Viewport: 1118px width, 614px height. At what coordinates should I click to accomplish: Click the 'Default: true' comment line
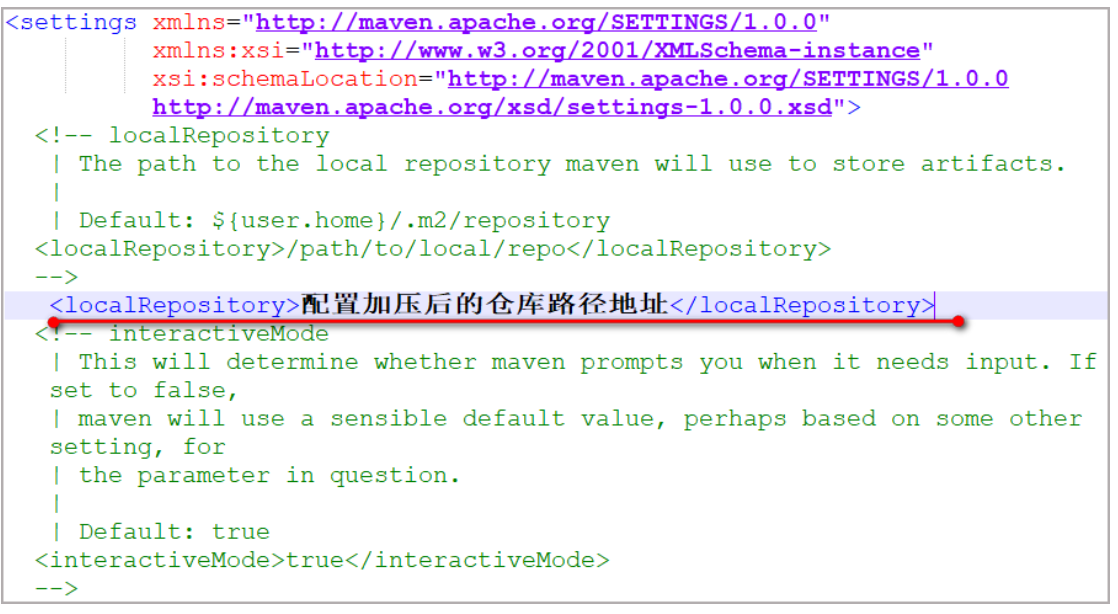[174, 531]
